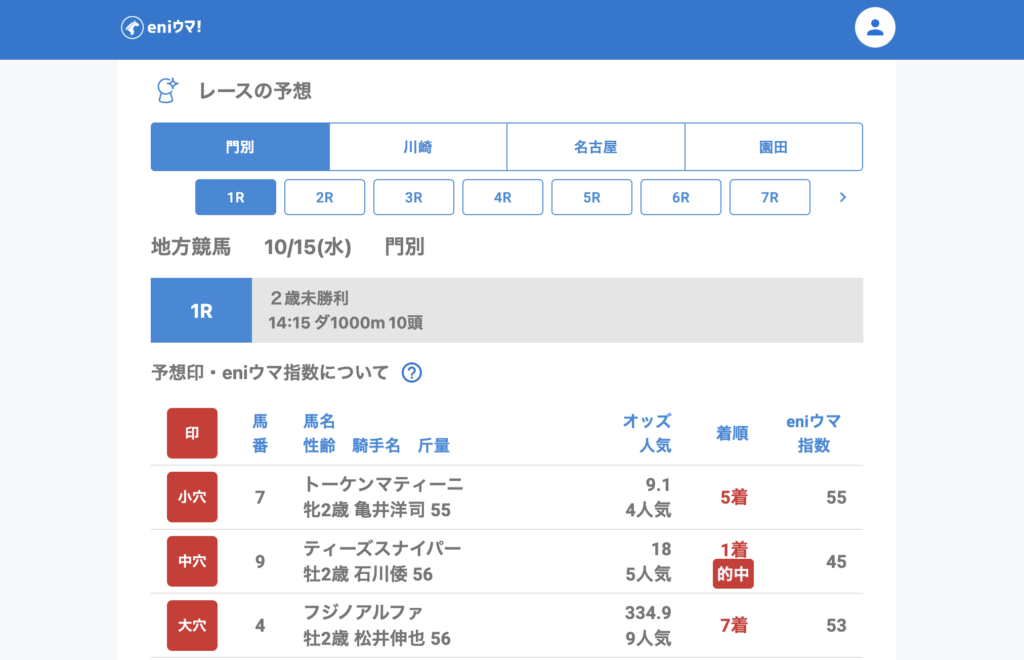Image resolution: width=1024 pixels, height=660 pixels.
Task: Switch to the 名古屋 racetrack tab
Action: (x=596, y=147)
